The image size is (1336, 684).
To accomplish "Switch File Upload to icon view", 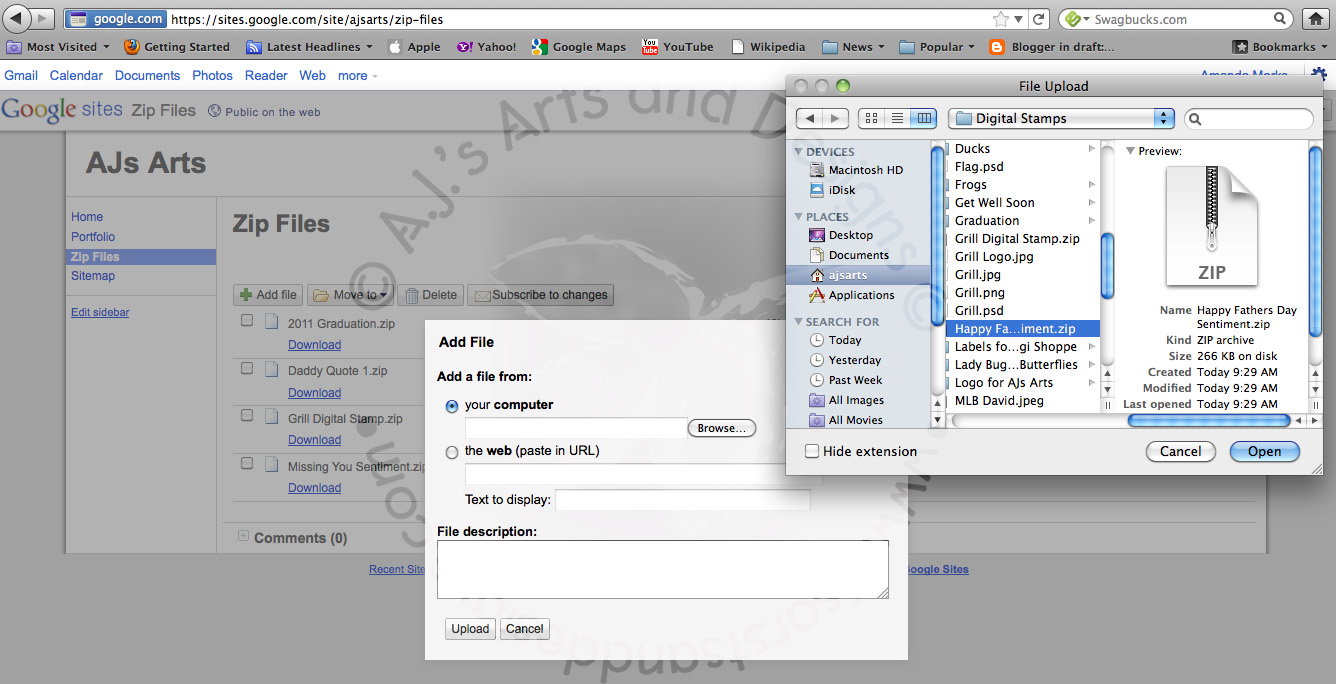I will (871, 118).
